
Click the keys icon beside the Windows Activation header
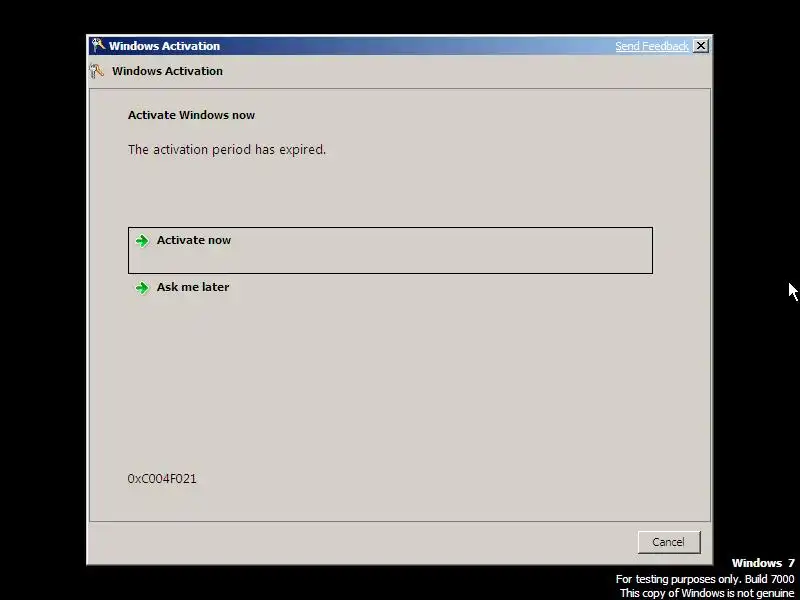(x=97, y=71)
